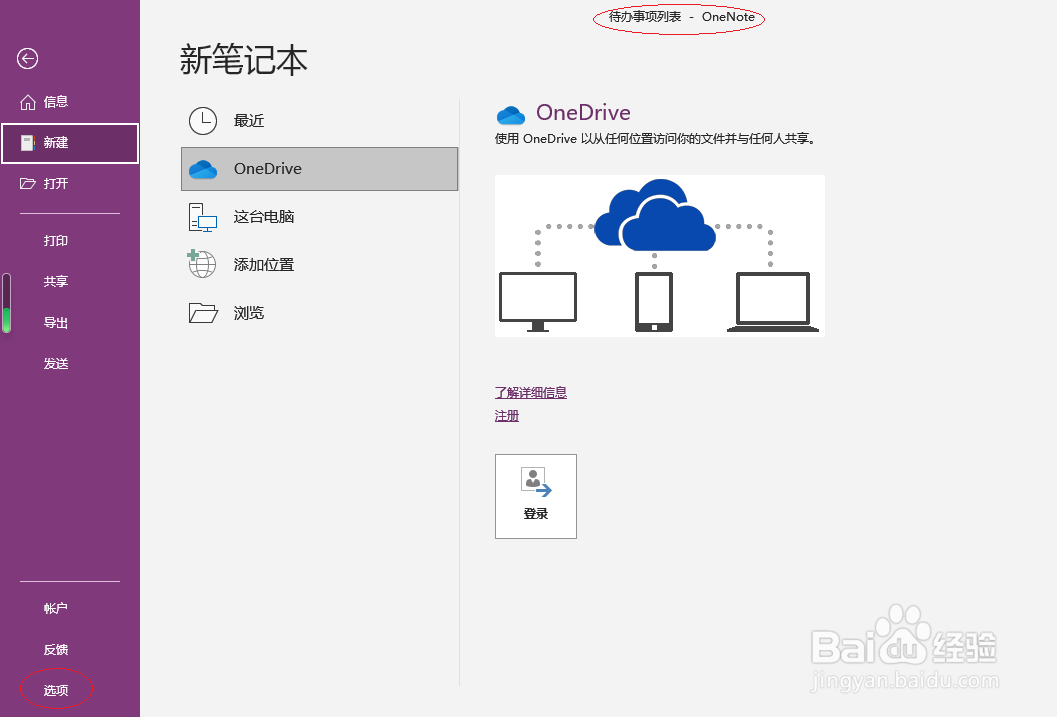Click the back arrow circle icon

(28, 59)
